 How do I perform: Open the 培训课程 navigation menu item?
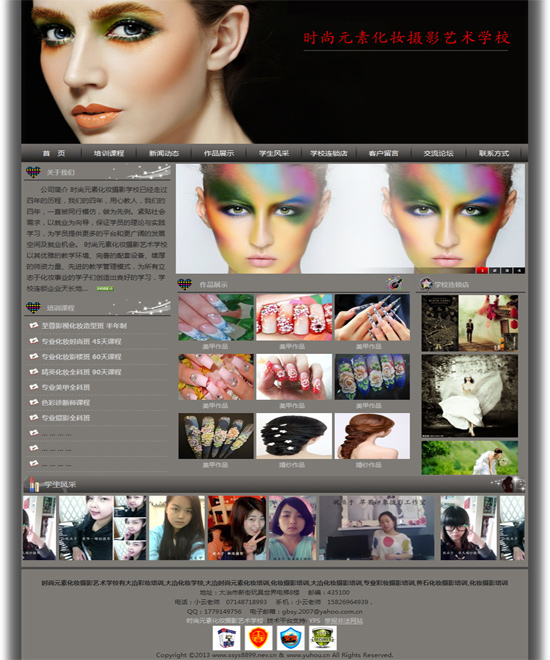(x=109, y=153)
